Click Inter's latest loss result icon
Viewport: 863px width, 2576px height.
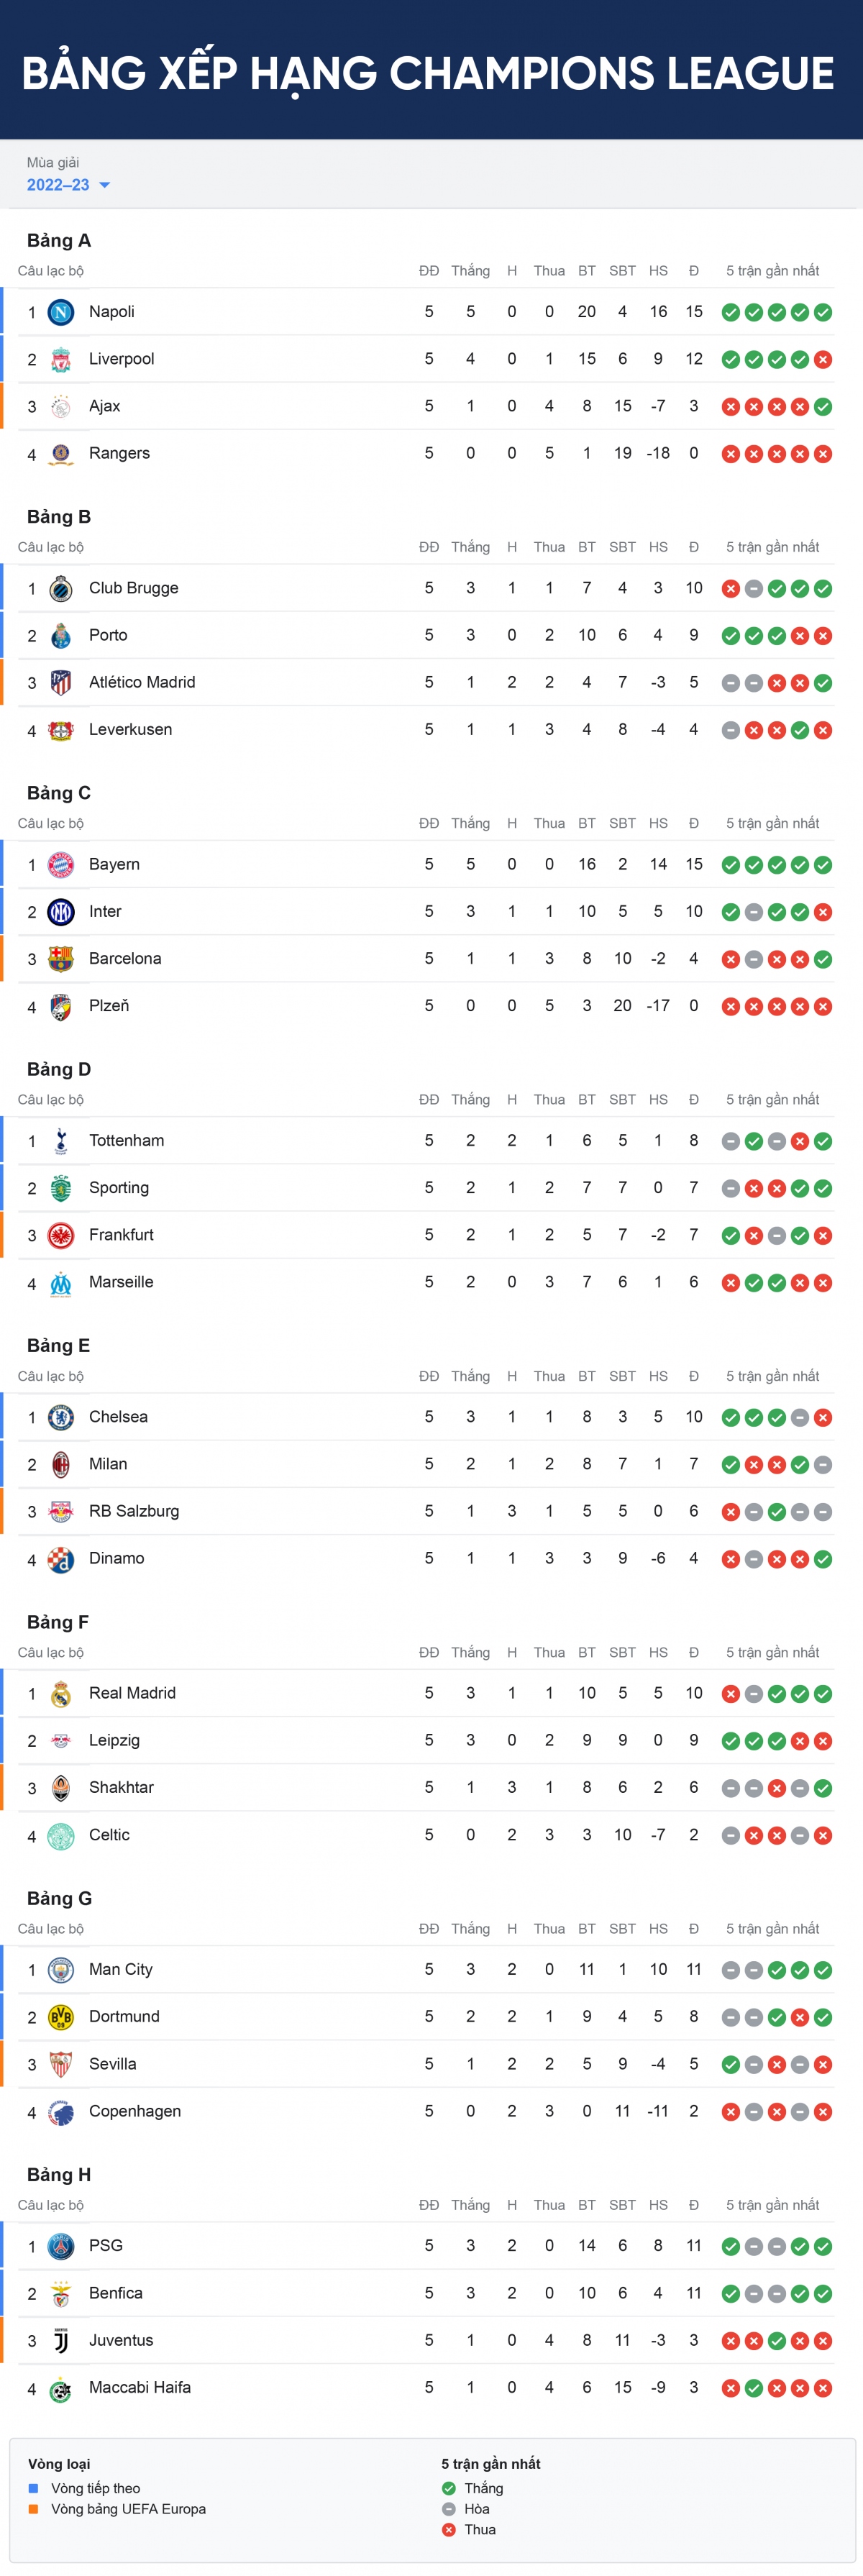(x=823, y=912)
